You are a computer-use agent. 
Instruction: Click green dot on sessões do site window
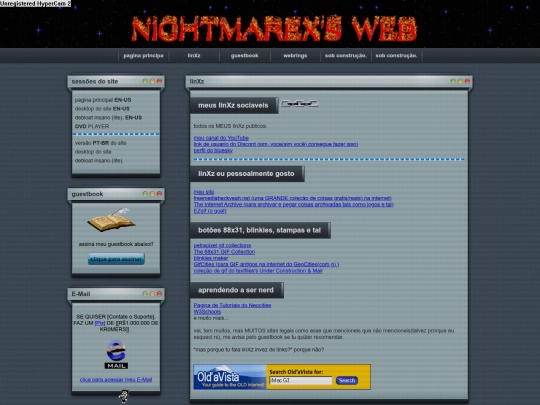(x=145, y=81)
